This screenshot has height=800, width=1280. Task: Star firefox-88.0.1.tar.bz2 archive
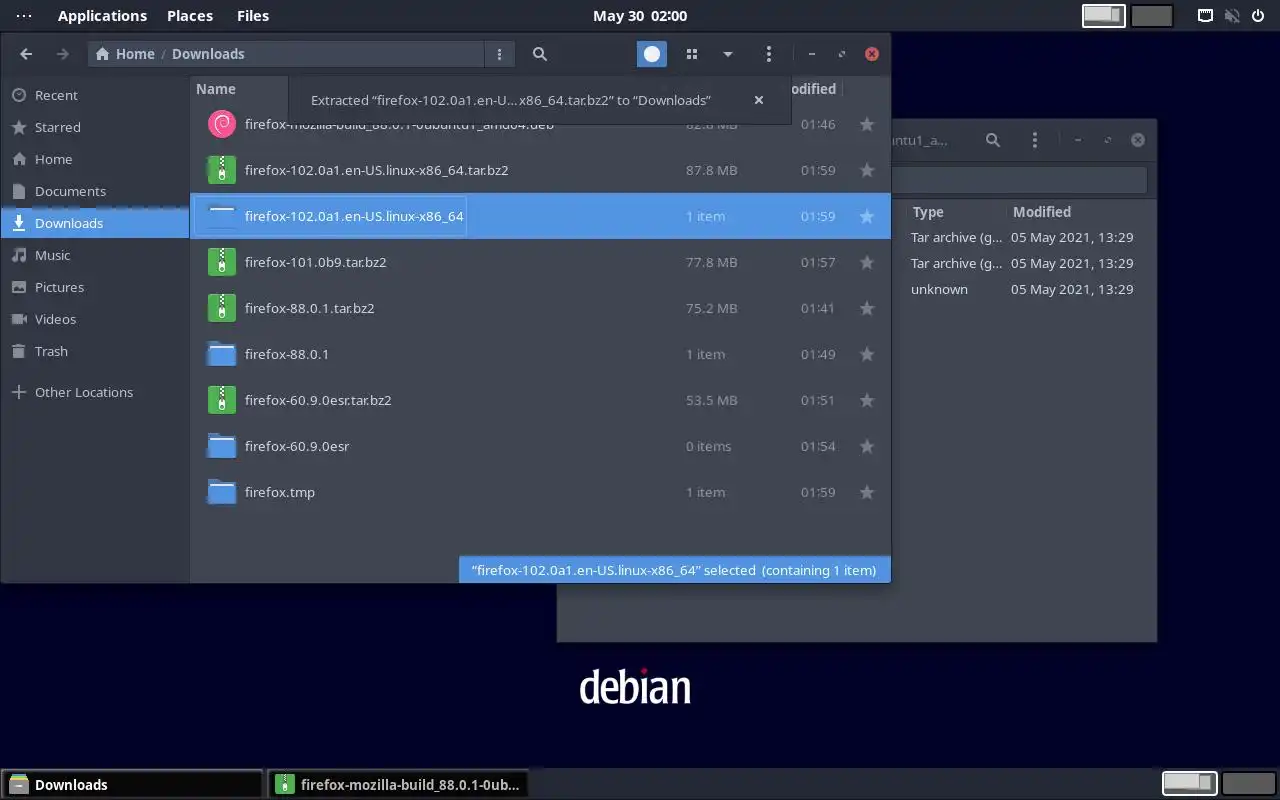pos(867,308)
